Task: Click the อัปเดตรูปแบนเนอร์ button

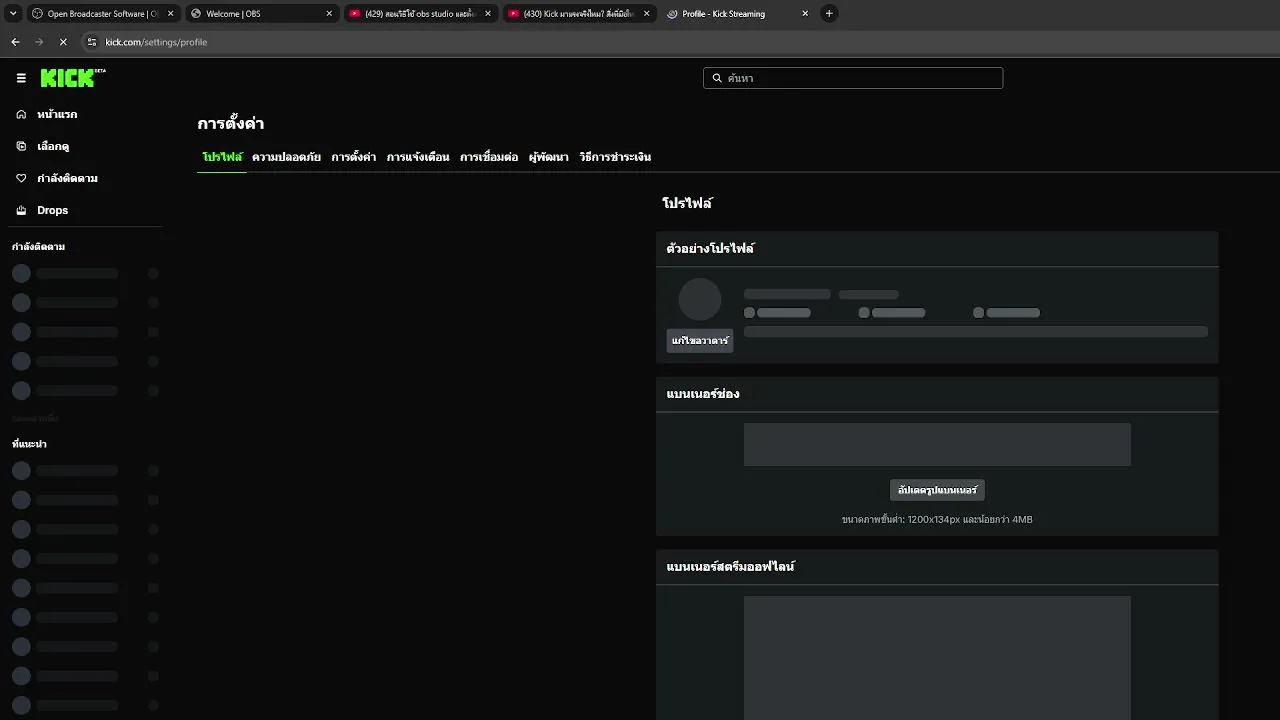Action: [x=937, y=490]
